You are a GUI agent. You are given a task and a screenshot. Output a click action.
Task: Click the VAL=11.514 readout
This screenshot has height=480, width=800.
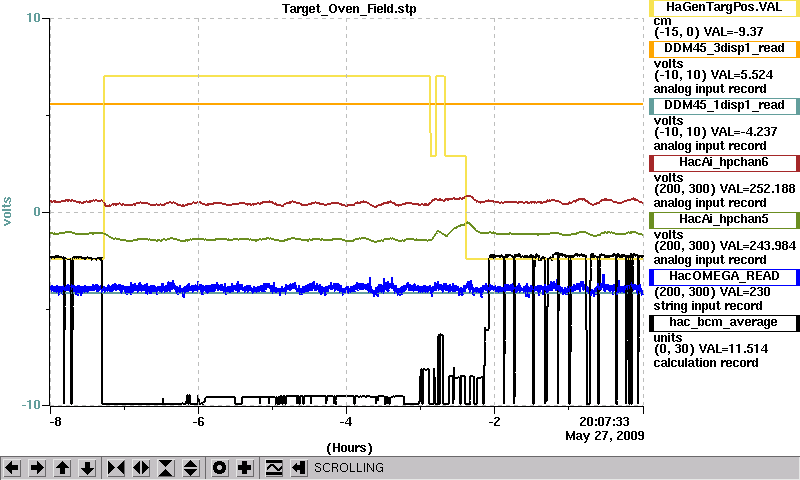pyautogui.click(x=733, y=349)
